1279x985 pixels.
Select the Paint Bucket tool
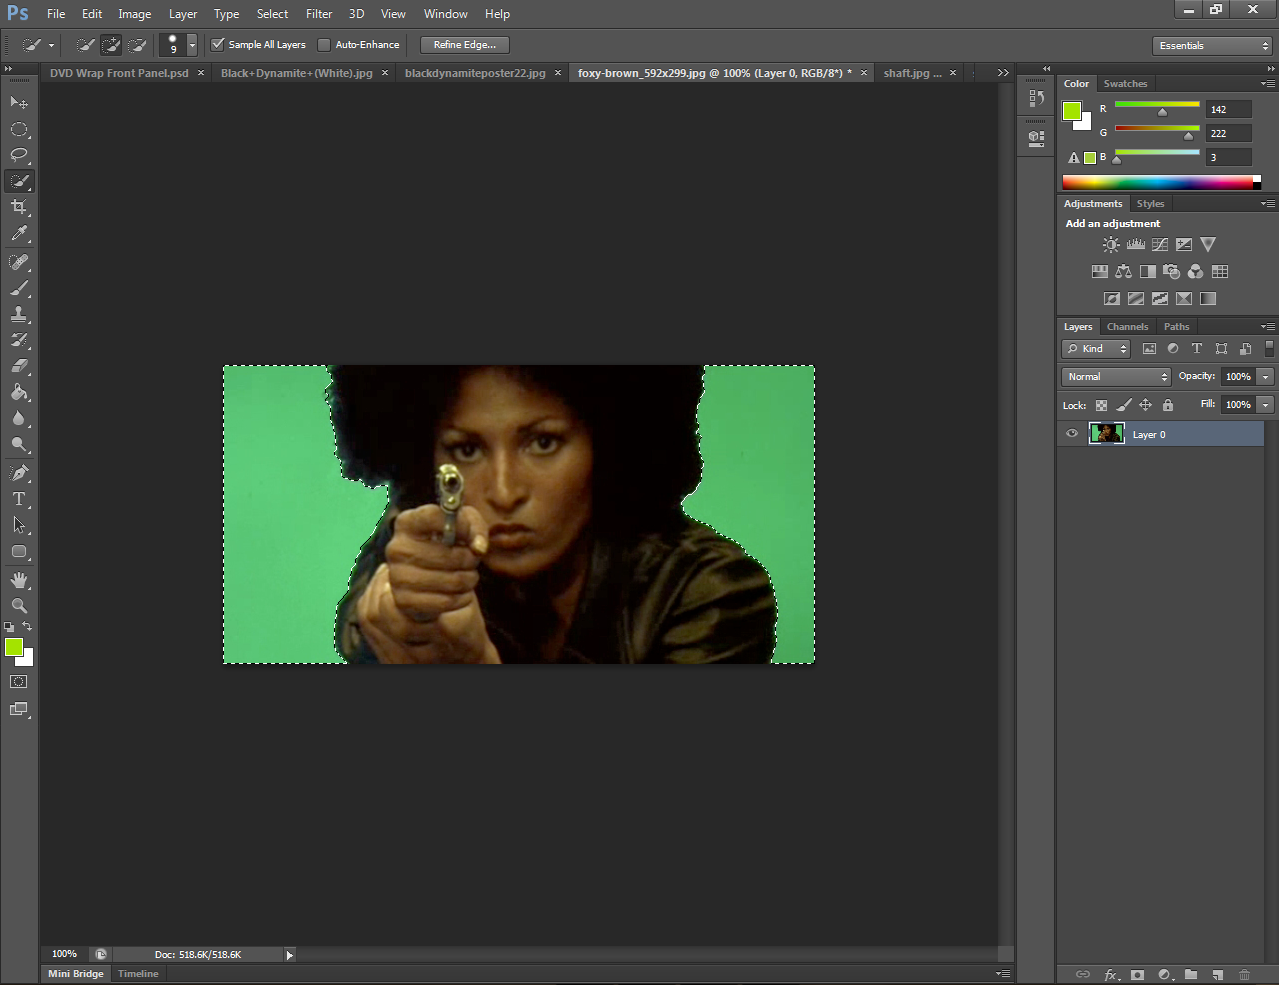point(19,392)
